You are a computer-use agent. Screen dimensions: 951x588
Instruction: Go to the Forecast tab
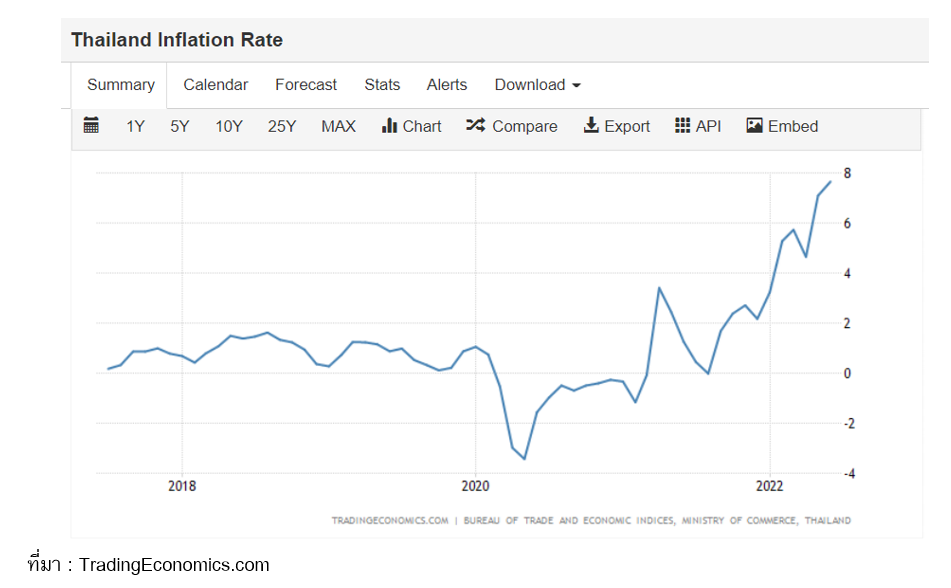(306, 85)
